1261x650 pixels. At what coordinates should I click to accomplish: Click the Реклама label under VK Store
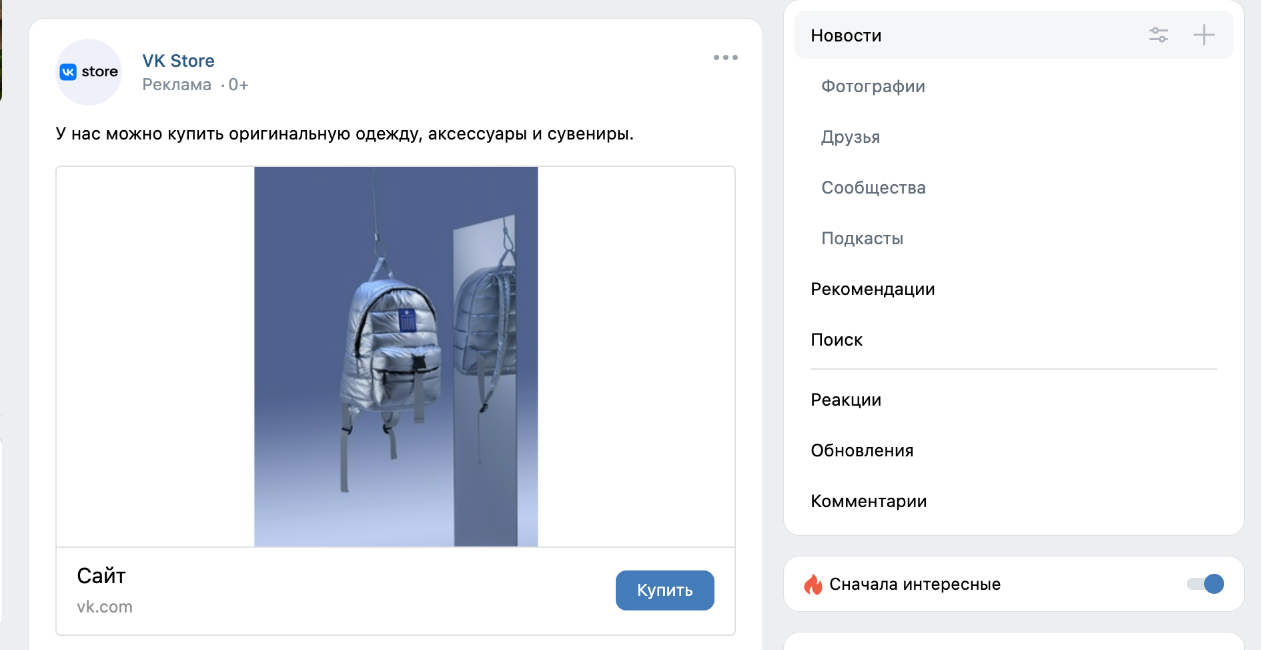coord(177,85)
